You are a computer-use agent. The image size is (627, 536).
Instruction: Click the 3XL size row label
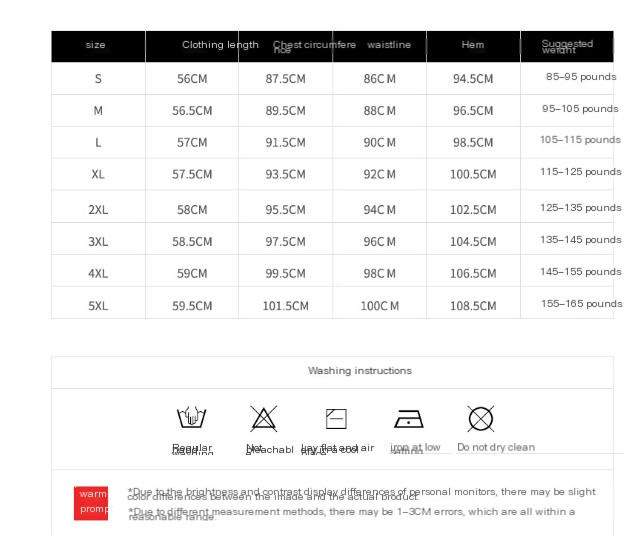(x=98, y=242)
